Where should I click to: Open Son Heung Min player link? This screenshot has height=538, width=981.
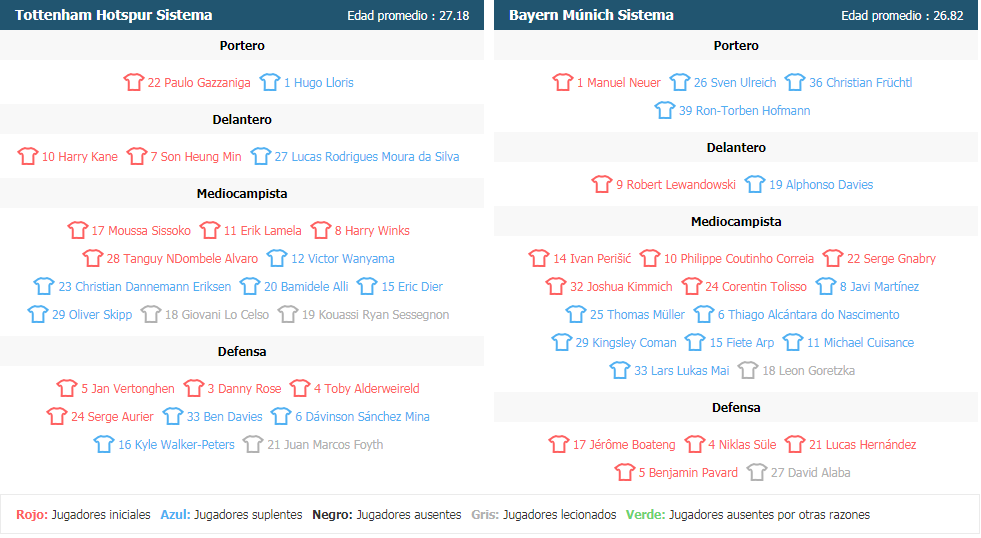point(196,156)
